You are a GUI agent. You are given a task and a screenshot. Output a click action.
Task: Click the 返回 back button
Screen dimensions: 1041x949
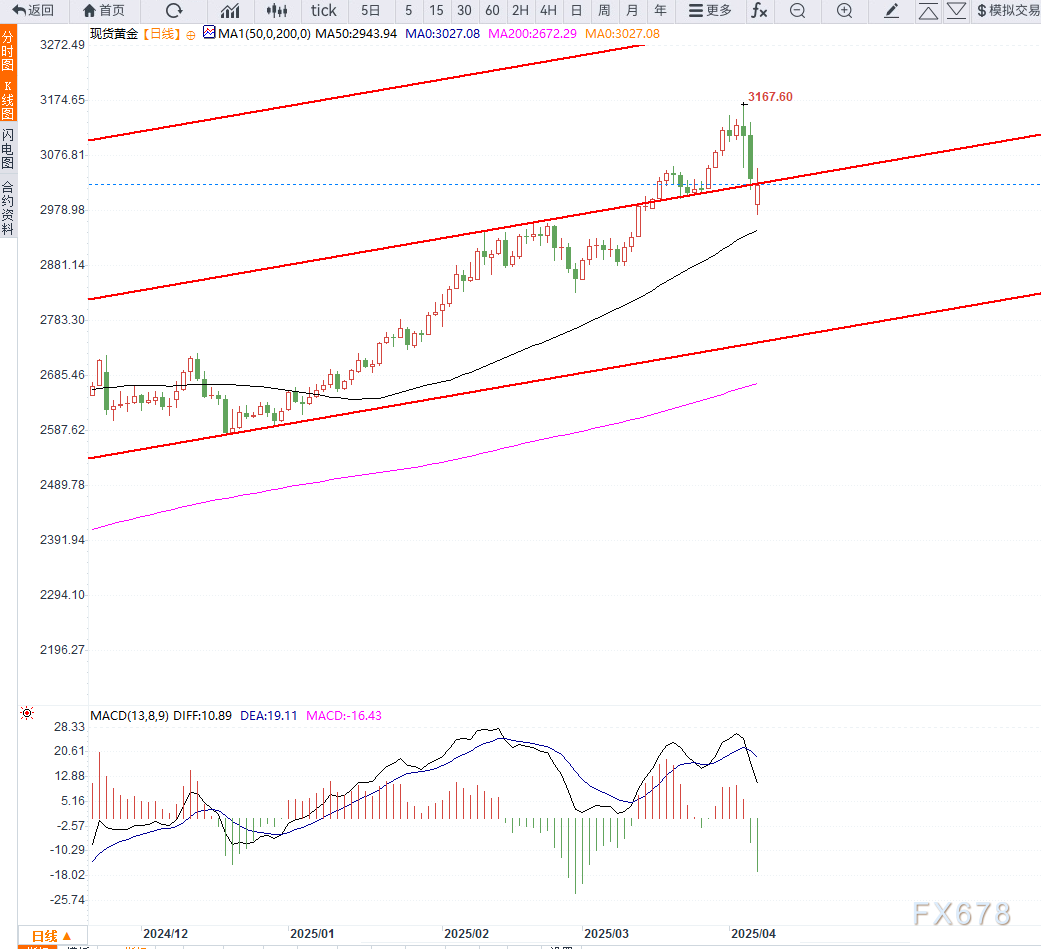[x=33, y=11]
